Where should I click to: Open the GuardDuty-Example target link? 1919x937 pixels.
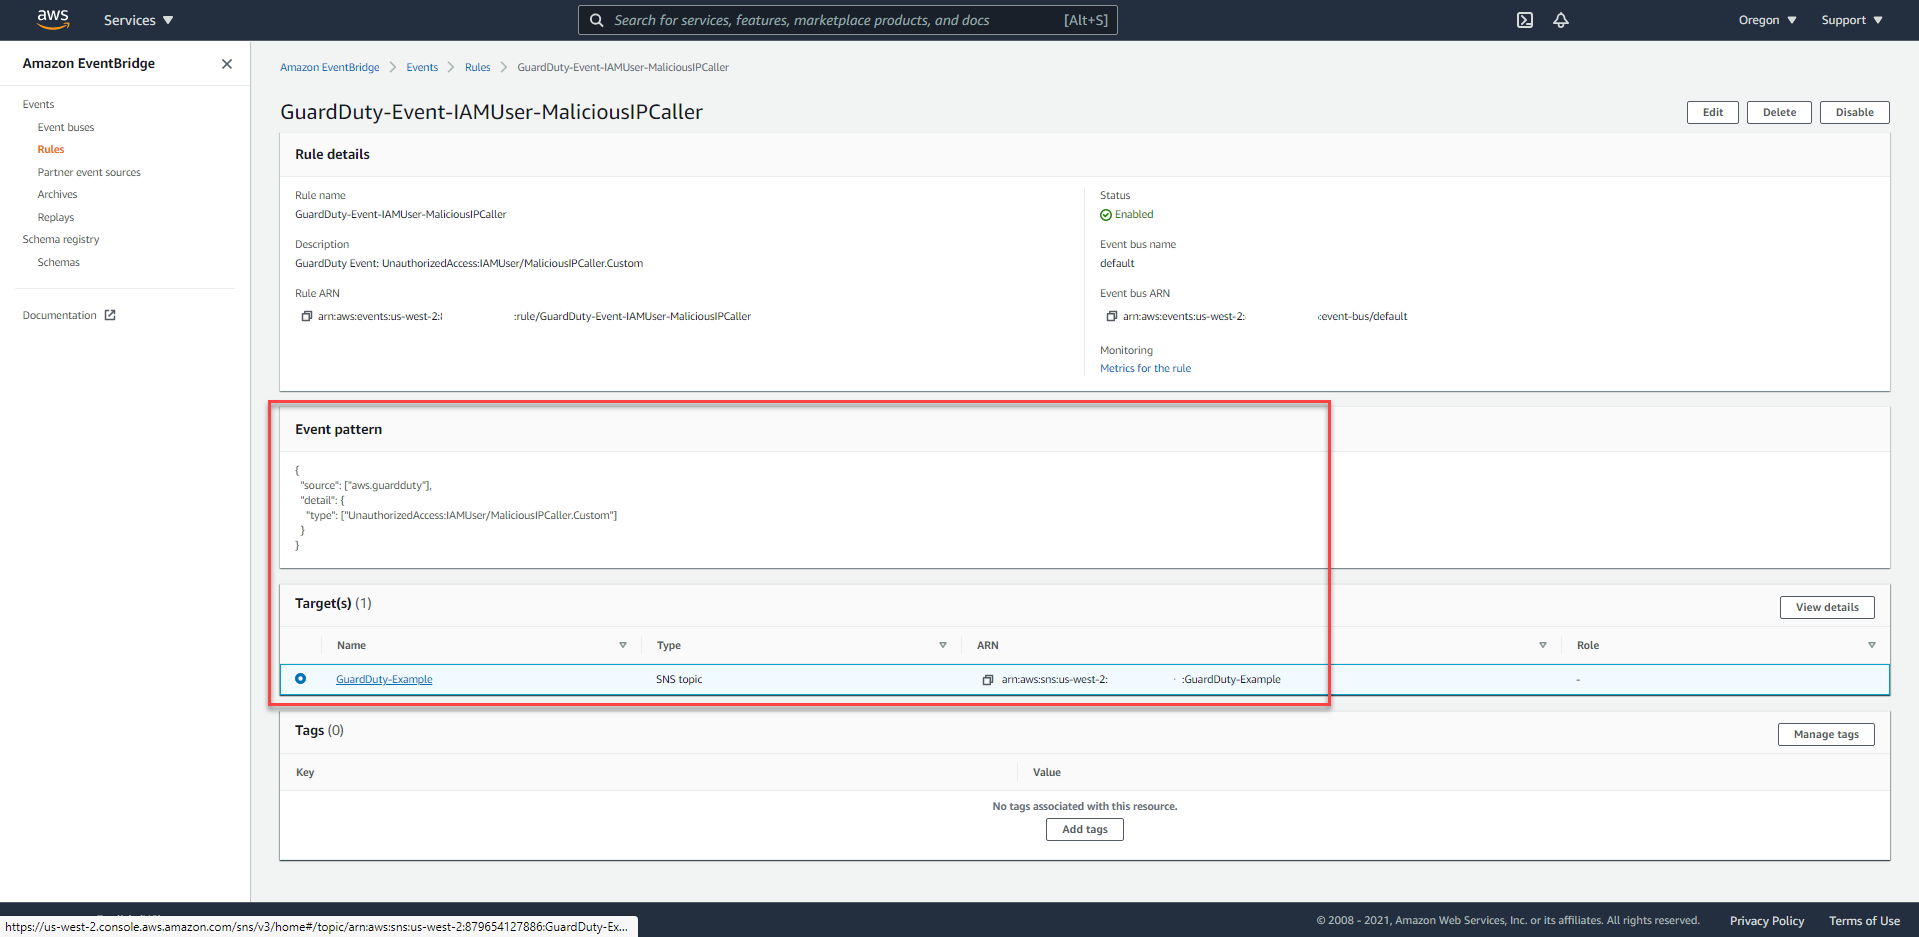tap(384, 679)
